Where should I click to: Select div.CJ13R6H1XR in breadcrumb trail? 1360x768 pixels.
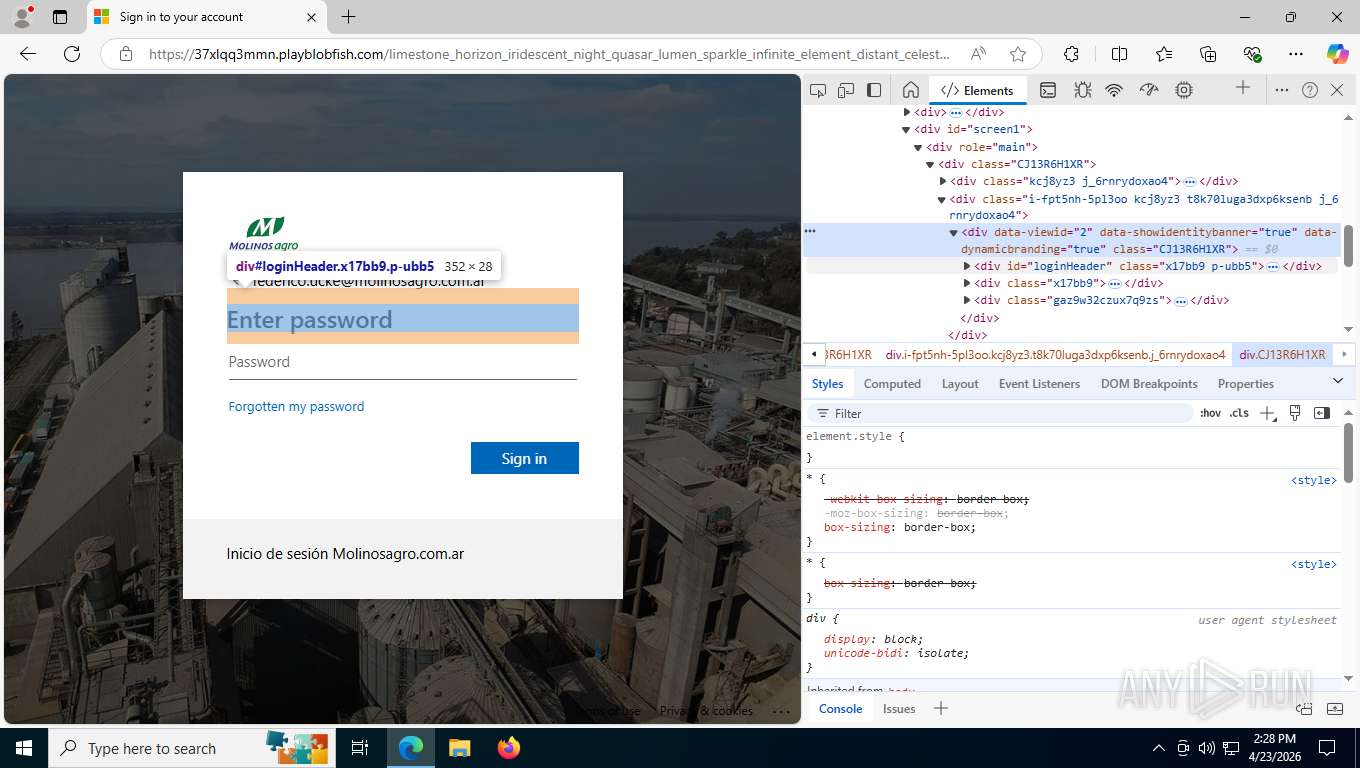coord(1282,354)
